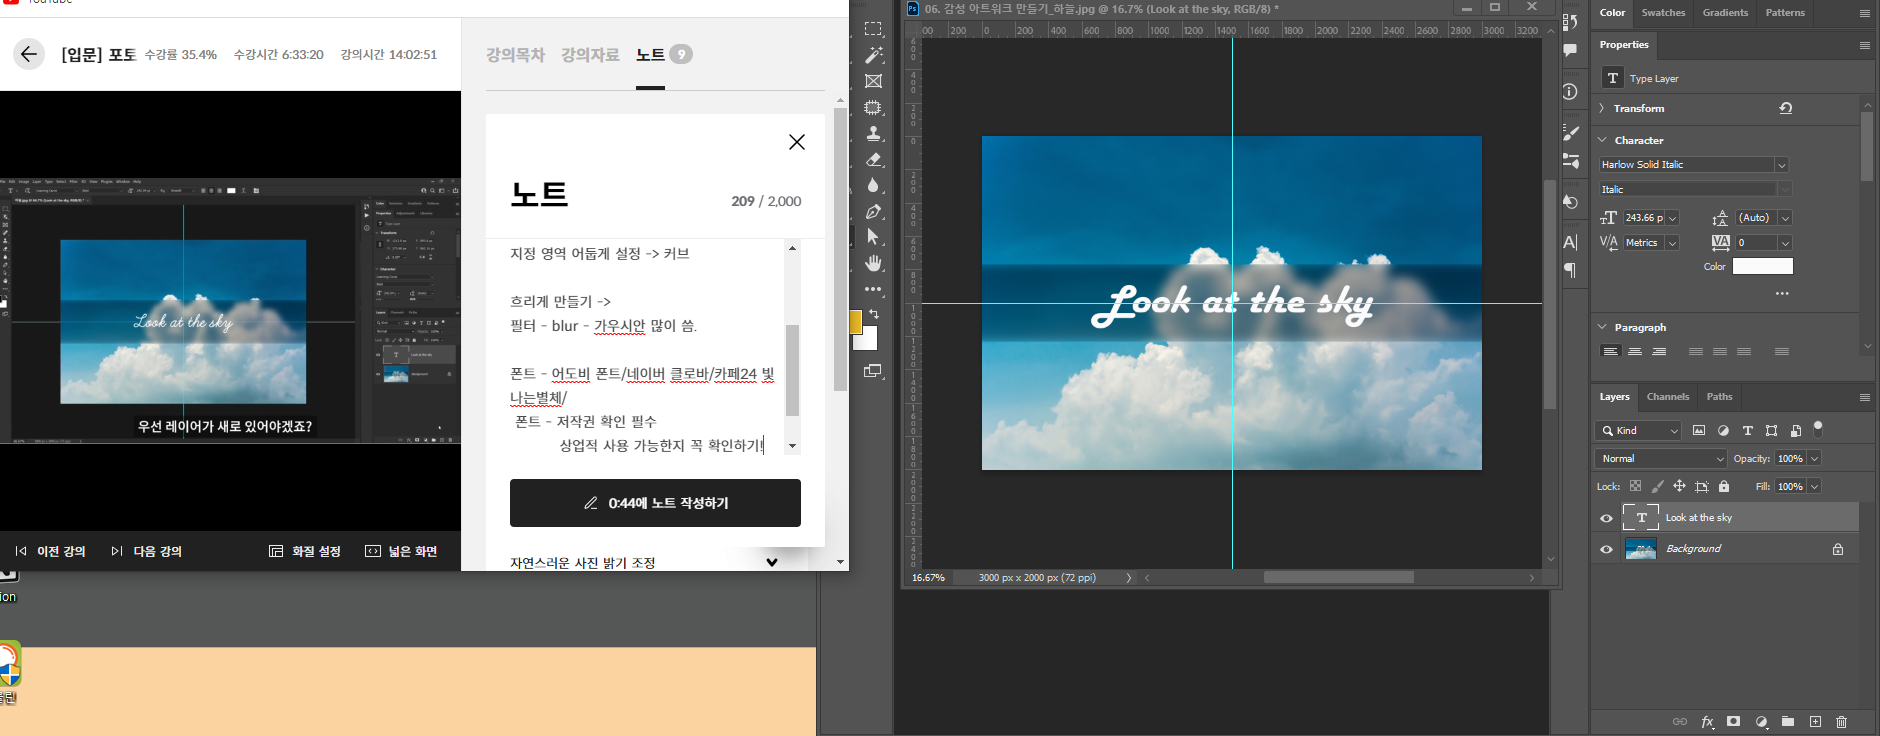This screenshot has height=736, width=1880.
Task: Click the '0:44에 노트 작성하기' button
Action: coord(655,503)
